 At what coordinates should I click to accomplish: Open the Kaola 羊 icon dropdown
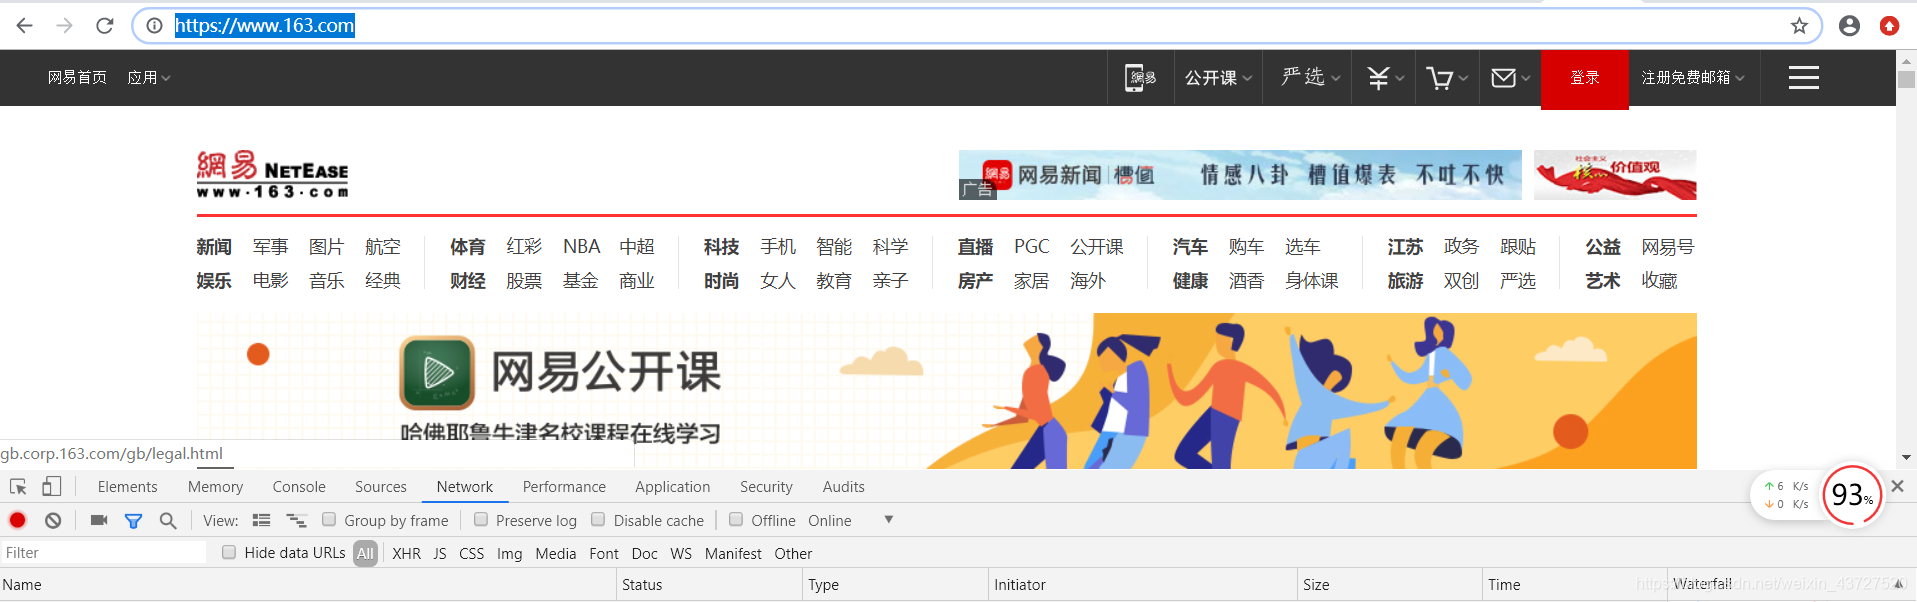click(1385, 77)
